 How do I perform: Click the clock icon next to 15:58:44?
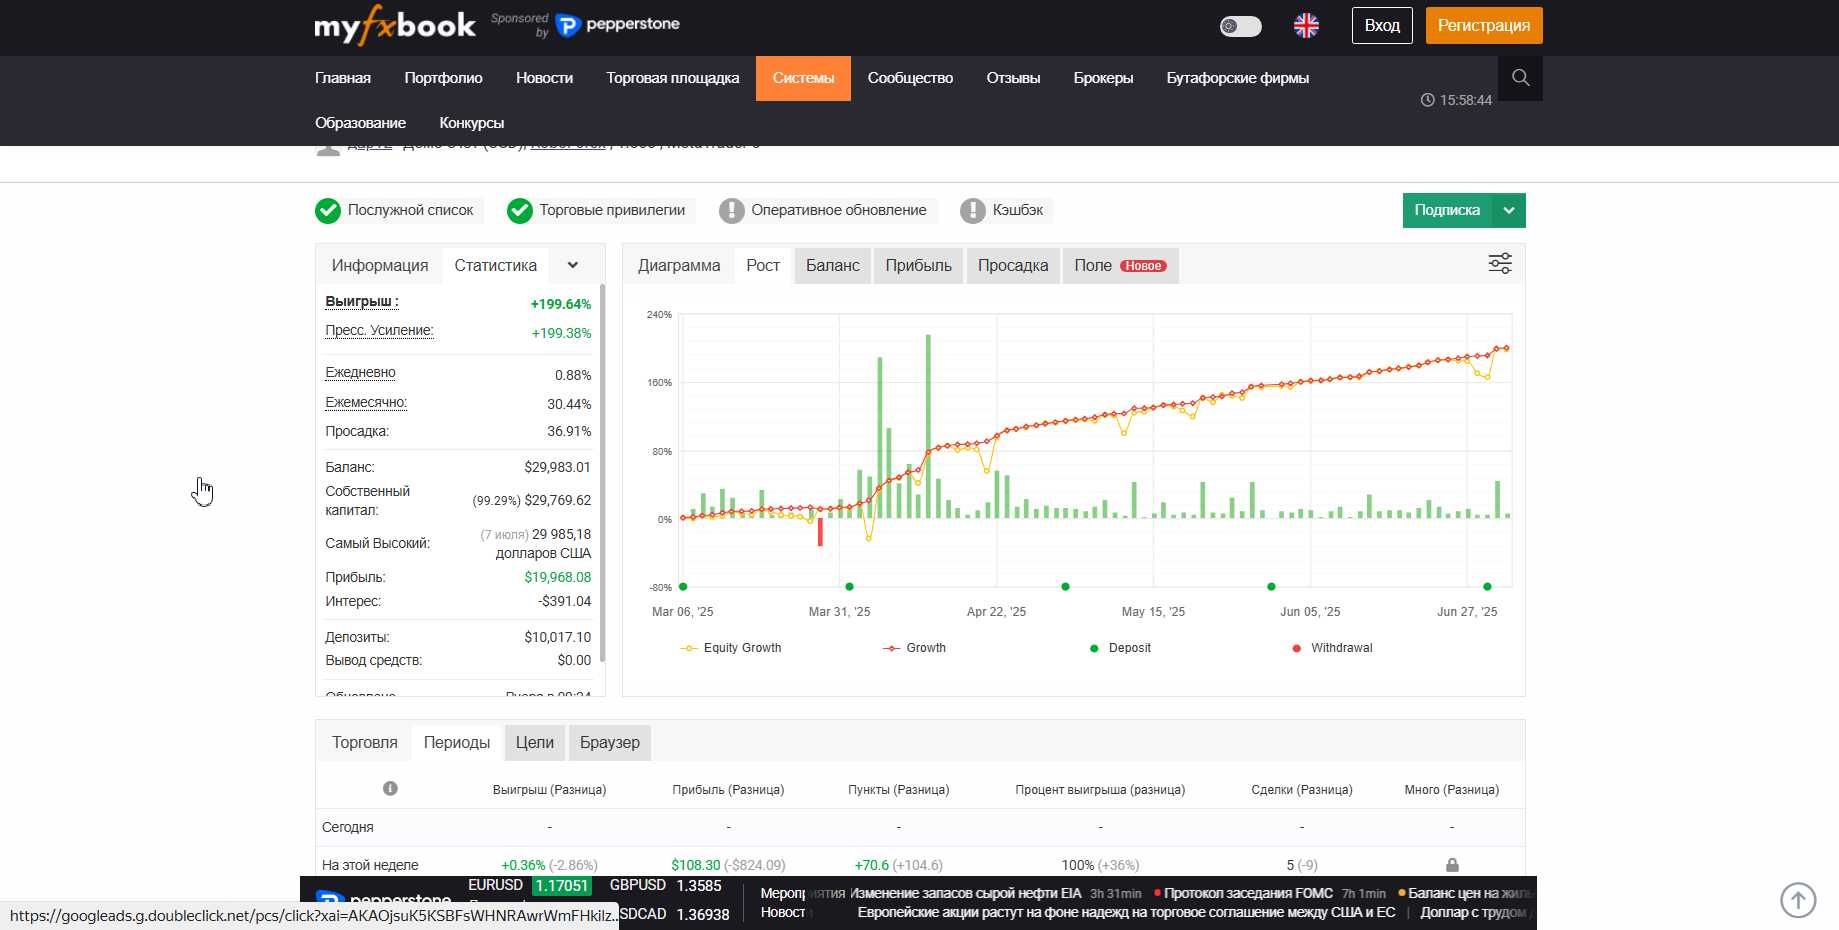[x=1427, y=100]
